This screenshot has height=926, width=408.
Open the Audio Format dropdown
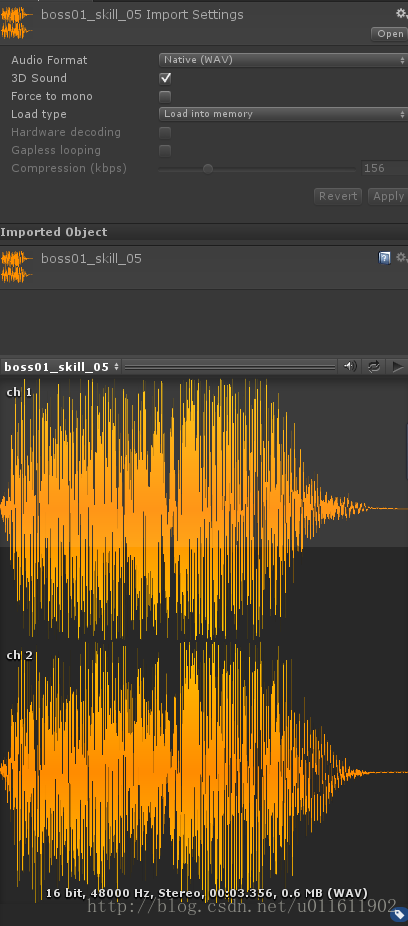click(283, 60)
